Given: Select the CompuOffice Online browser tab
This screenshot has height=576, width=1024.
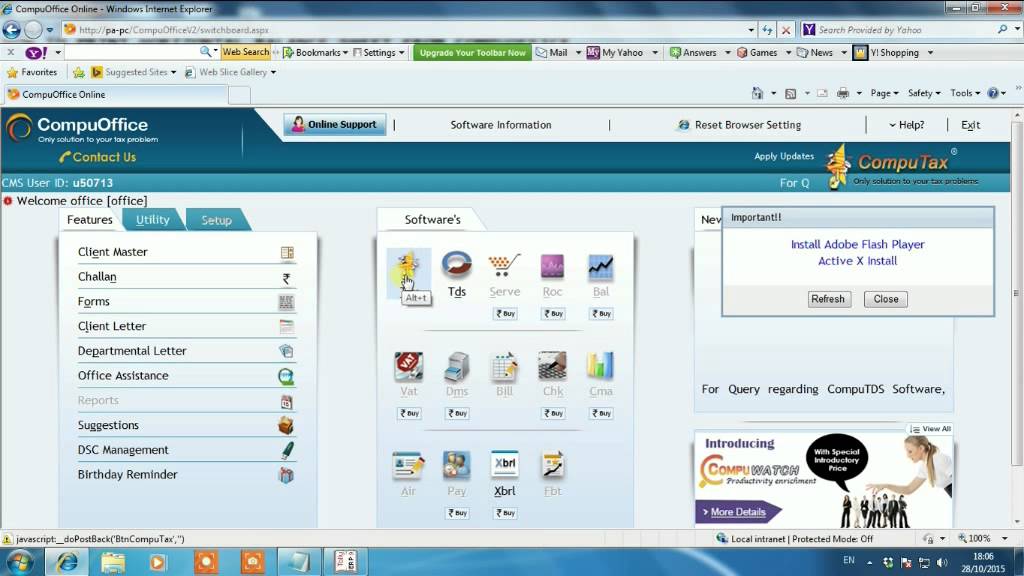Looking at the screenshot, I should (116, 95).
